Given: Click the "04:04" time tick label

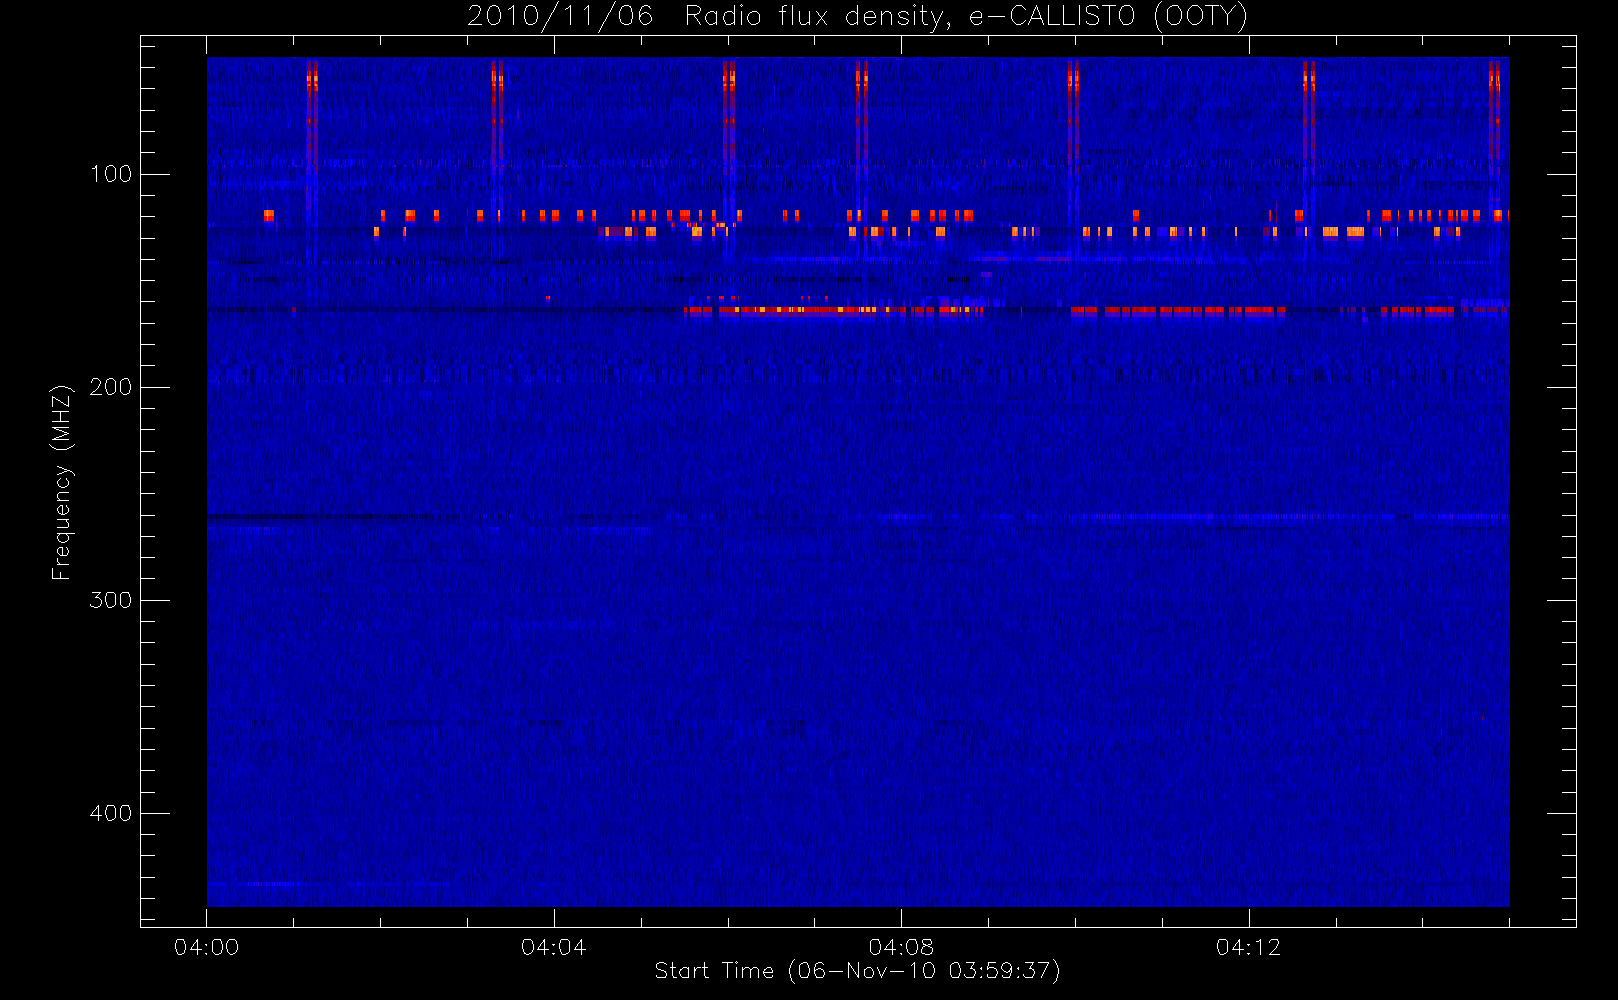Looking at the screenshot, I should pyautogui.click(x=554, y=947).
